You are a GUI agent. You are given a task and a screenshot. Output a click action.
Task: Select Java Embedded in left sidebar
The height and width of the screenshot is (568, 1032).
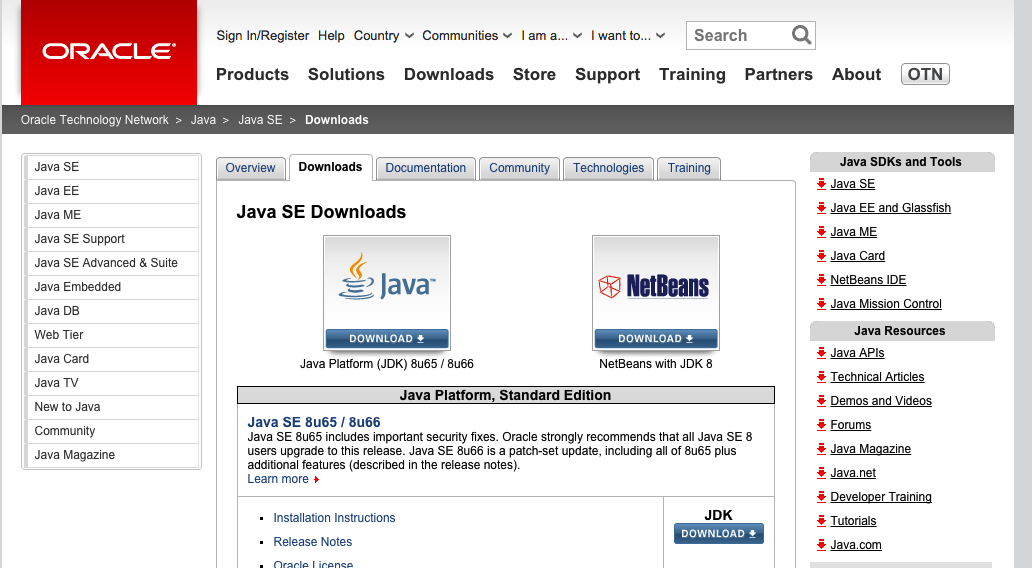tap(112, 287)
